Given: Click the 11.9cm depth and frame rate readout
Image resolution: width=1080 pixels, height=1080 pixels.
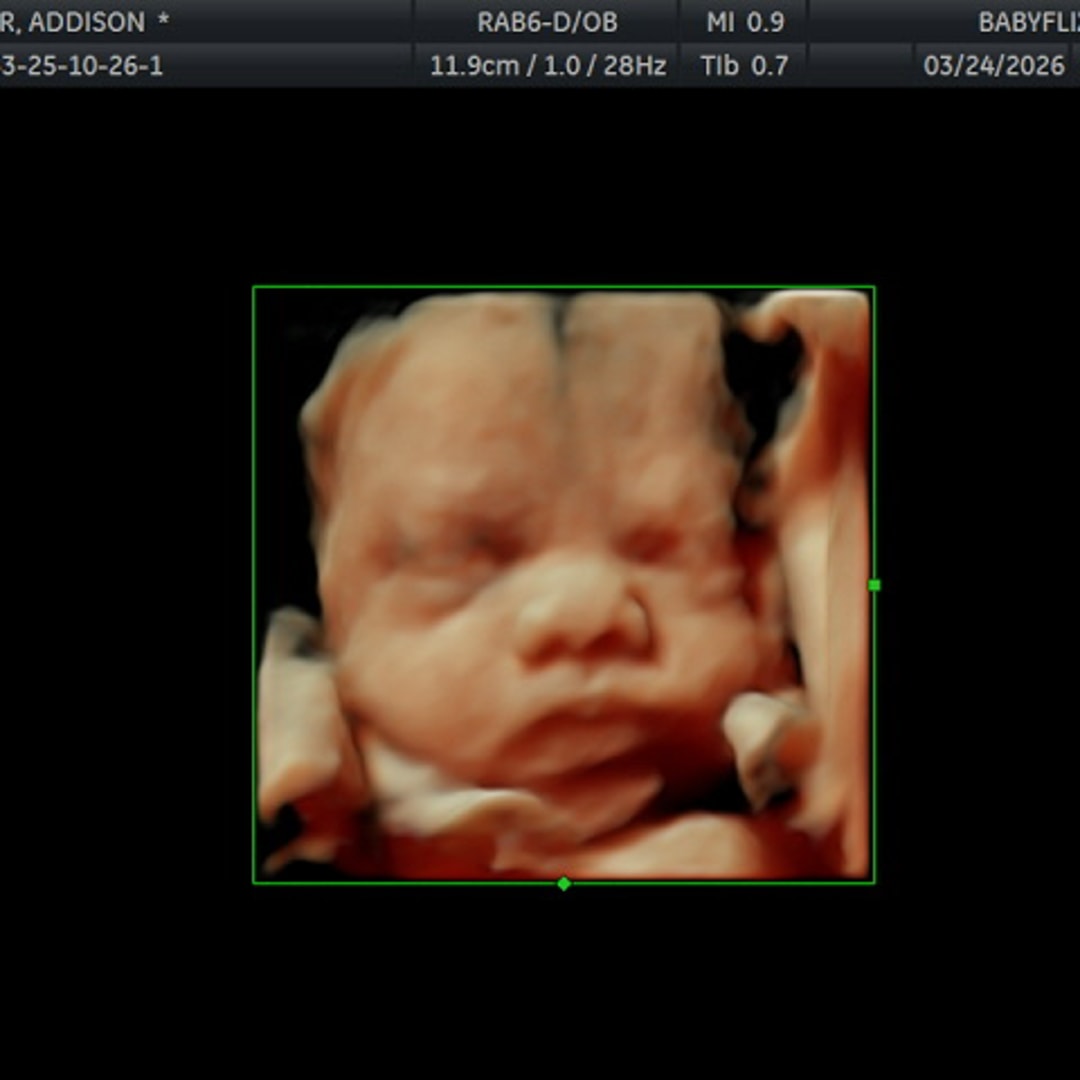Looking at the screenshot, I should tap(547, 66).
